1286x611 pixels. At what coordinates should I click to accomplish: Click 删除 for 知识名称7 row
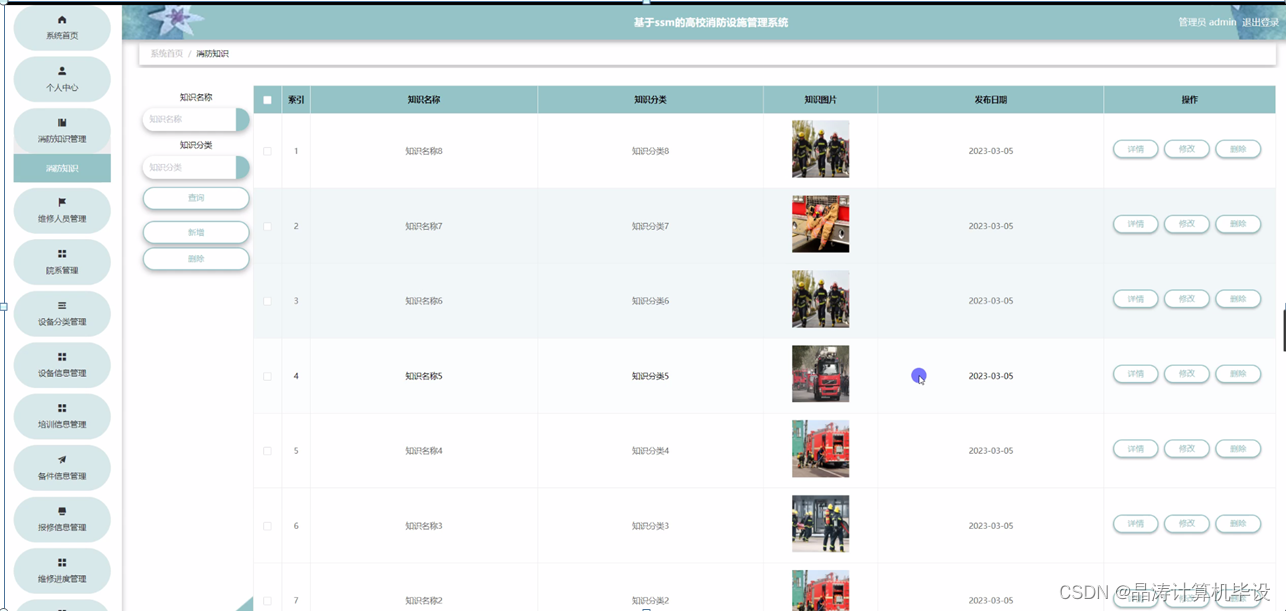coord(1238,224)
